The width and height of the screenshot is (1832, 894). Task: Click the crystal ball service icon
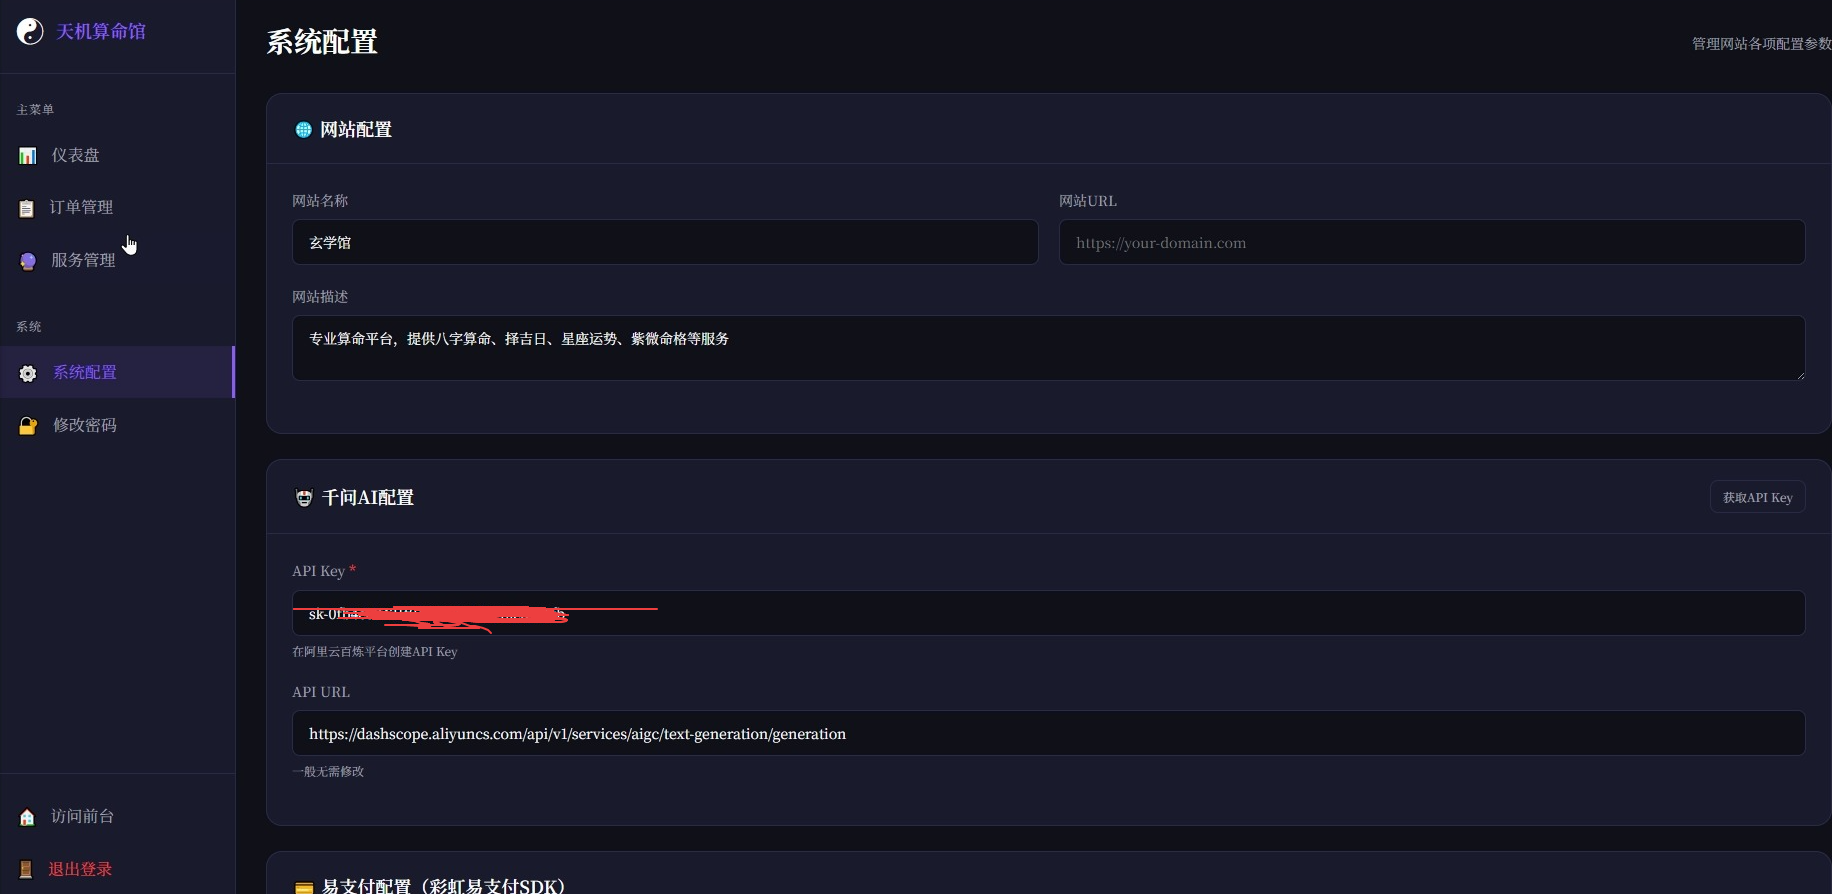tap(28, 261)
